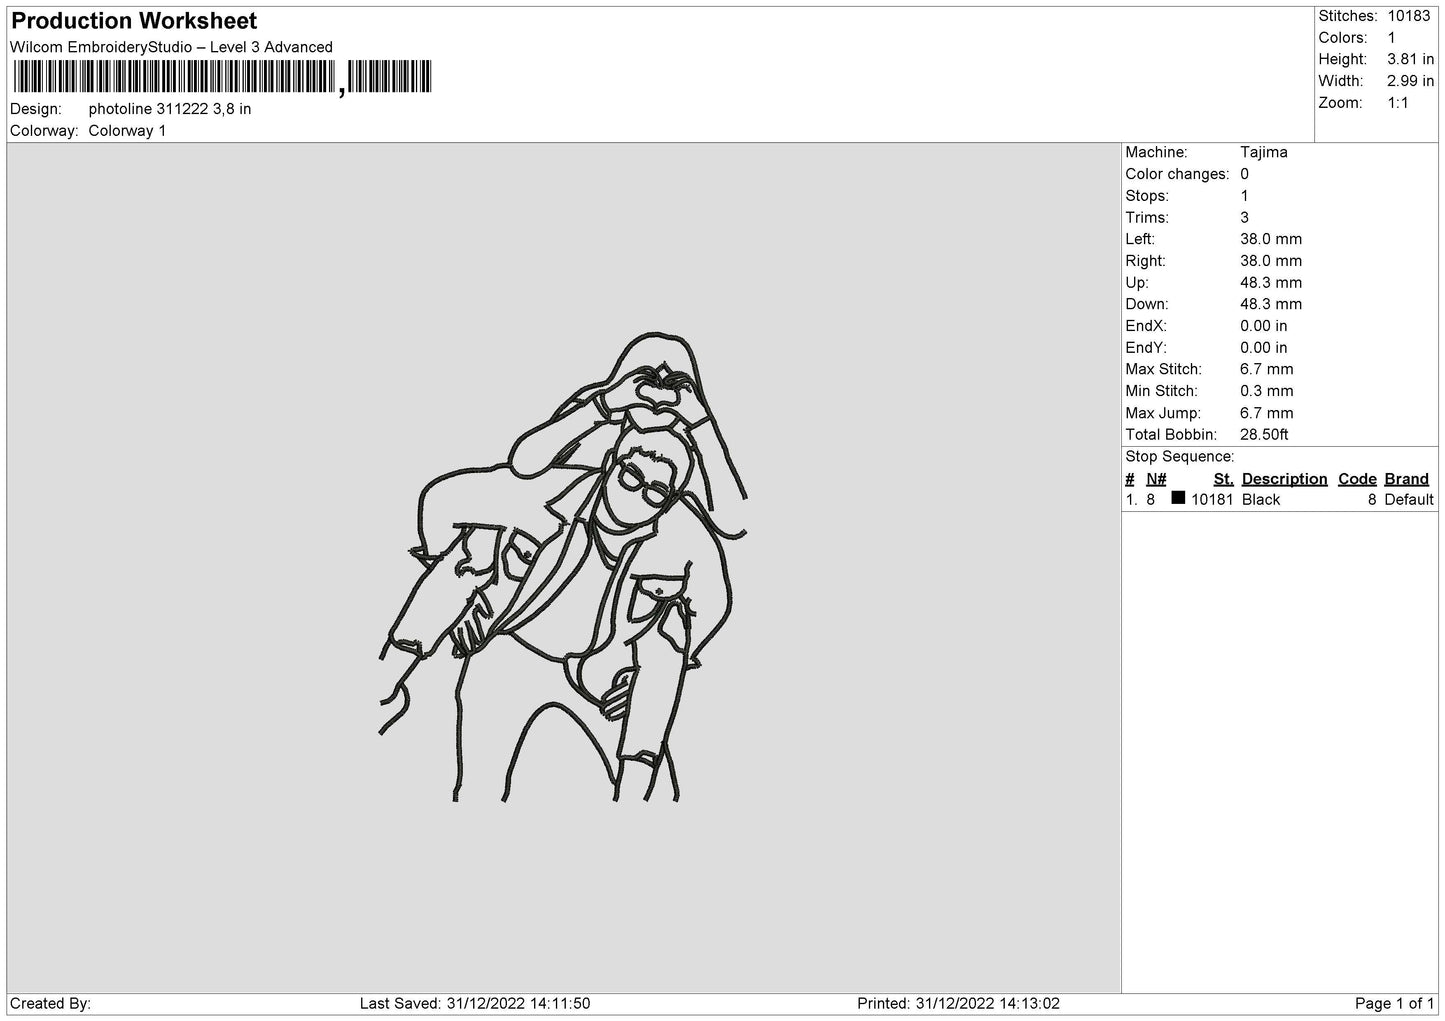This screenshot has width=1445, height=1021.
Task: Select the Description column header
Action: click(1284, 479)
